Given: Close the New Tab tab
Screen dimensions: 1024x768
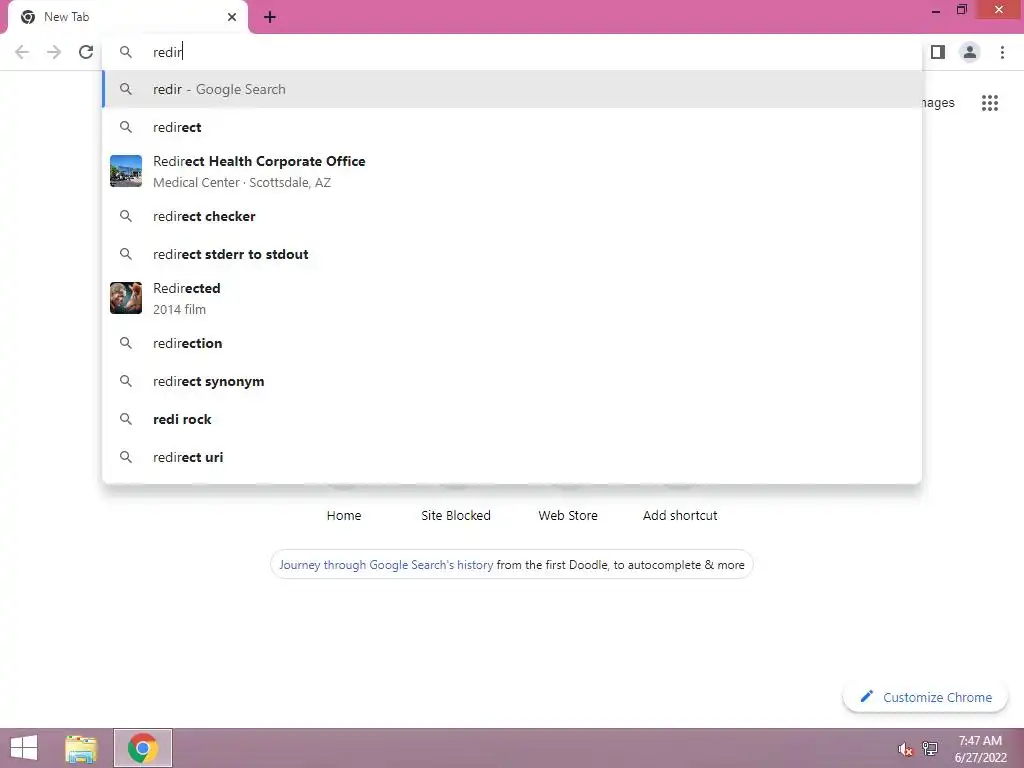Looking at the screenshot, I should pos(232,17).
